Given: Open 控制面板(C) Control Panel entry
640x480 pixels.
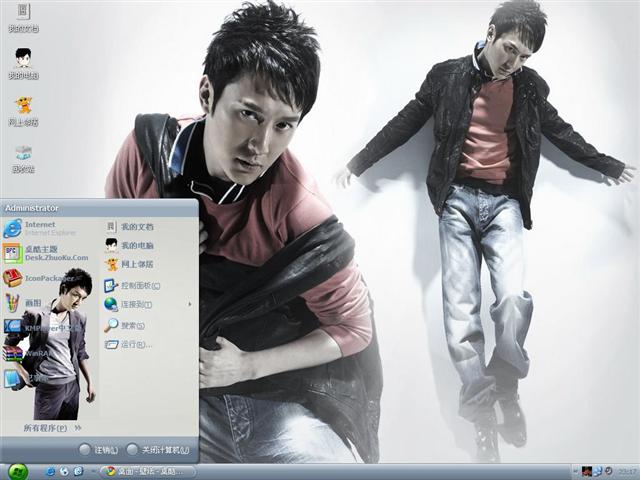Looking at the screenshot, I should [140, 285].
